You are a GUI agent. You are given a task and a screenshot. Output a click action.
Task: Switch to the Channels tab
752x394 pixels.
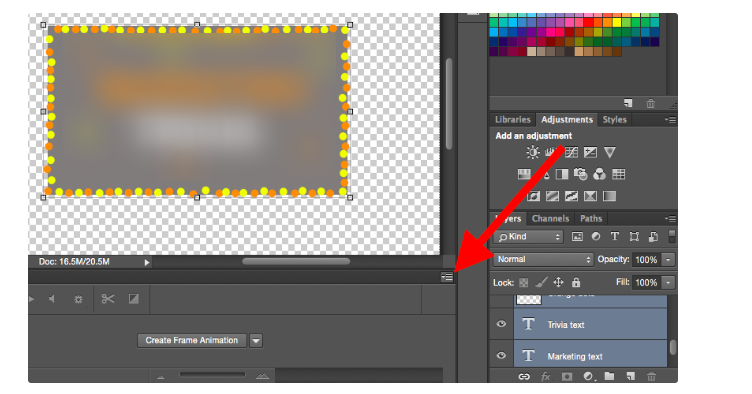(x=550, y=219)
